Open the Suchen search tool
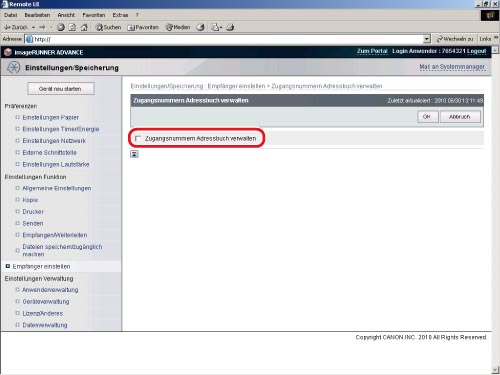 point(108,27)
